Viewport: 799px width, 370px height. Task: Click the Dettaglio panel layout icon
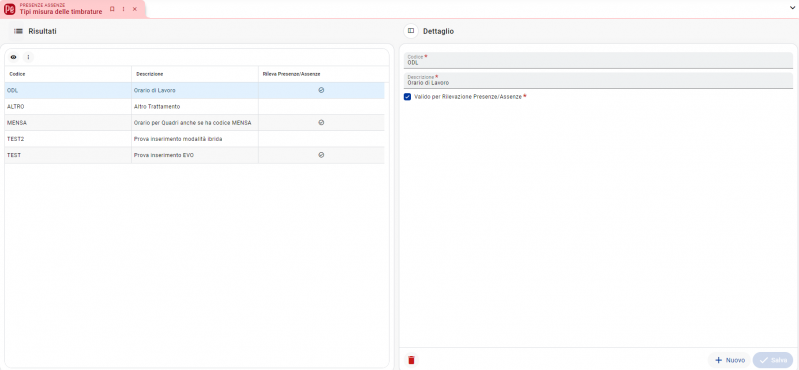(411, 31)
